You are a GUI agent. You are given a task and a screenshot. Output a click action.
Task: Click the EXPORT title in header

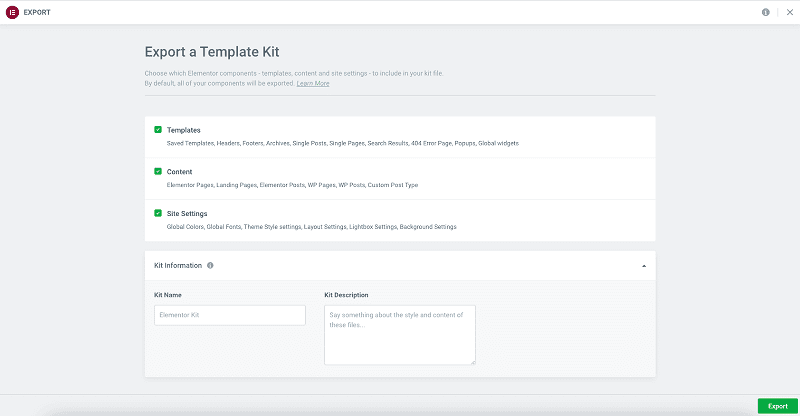(x=37, y=12)
